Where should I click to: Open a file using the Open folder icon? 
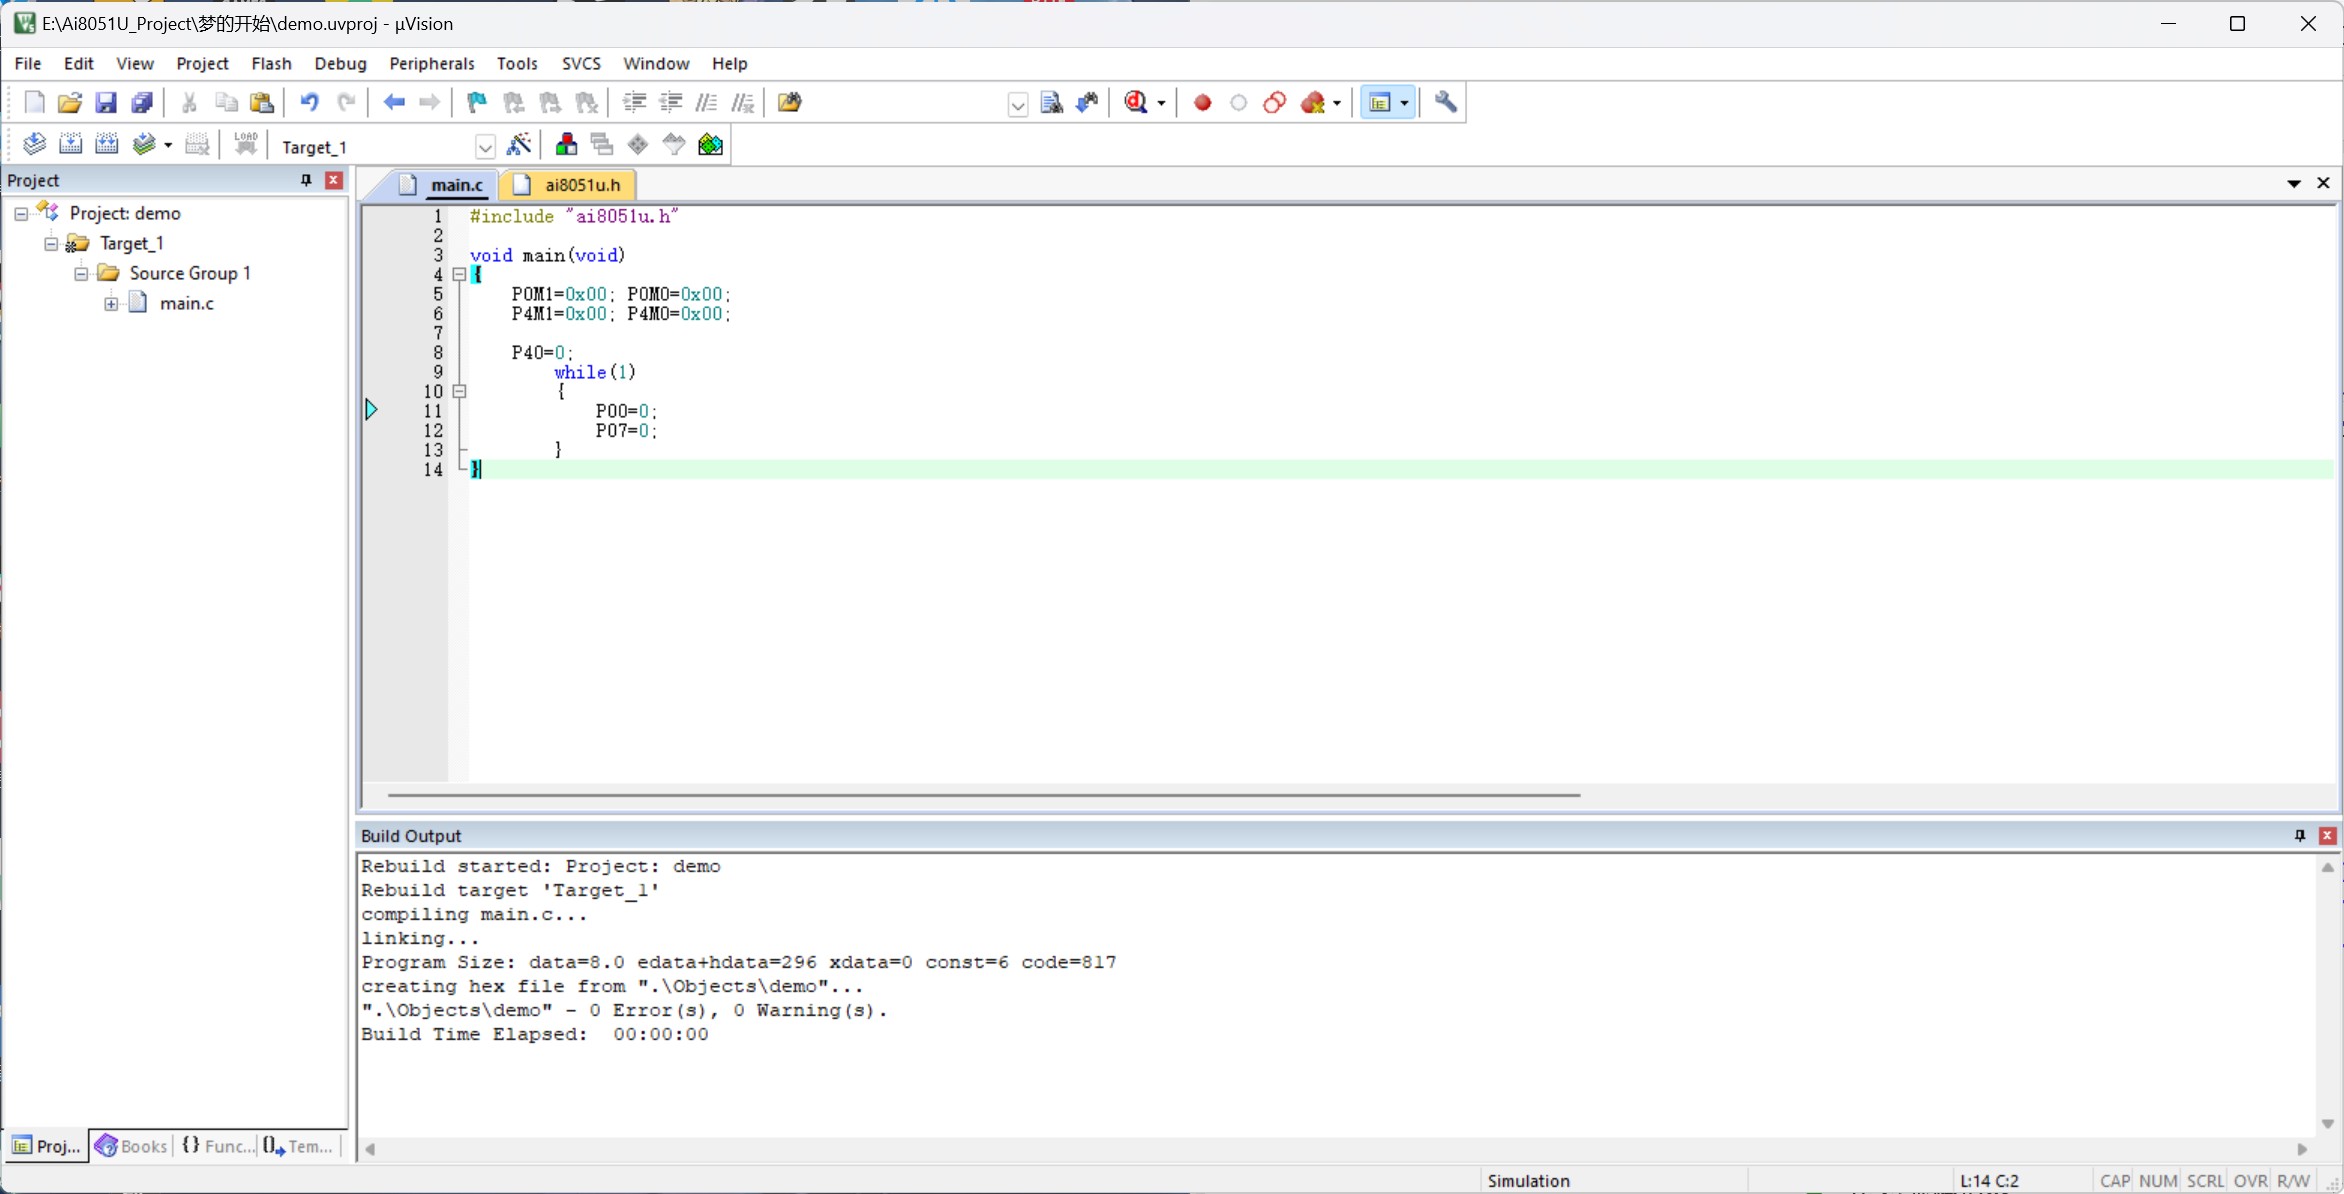(x=69, y=102)
